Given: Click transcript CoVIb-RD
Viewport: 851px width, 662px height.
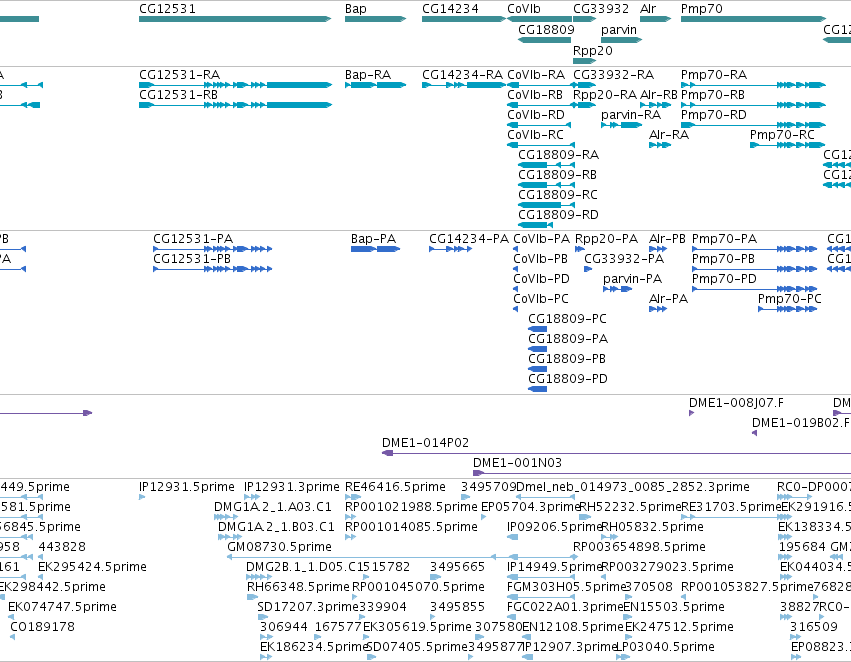Looking at the screenshot, I should tap(536, 115).
